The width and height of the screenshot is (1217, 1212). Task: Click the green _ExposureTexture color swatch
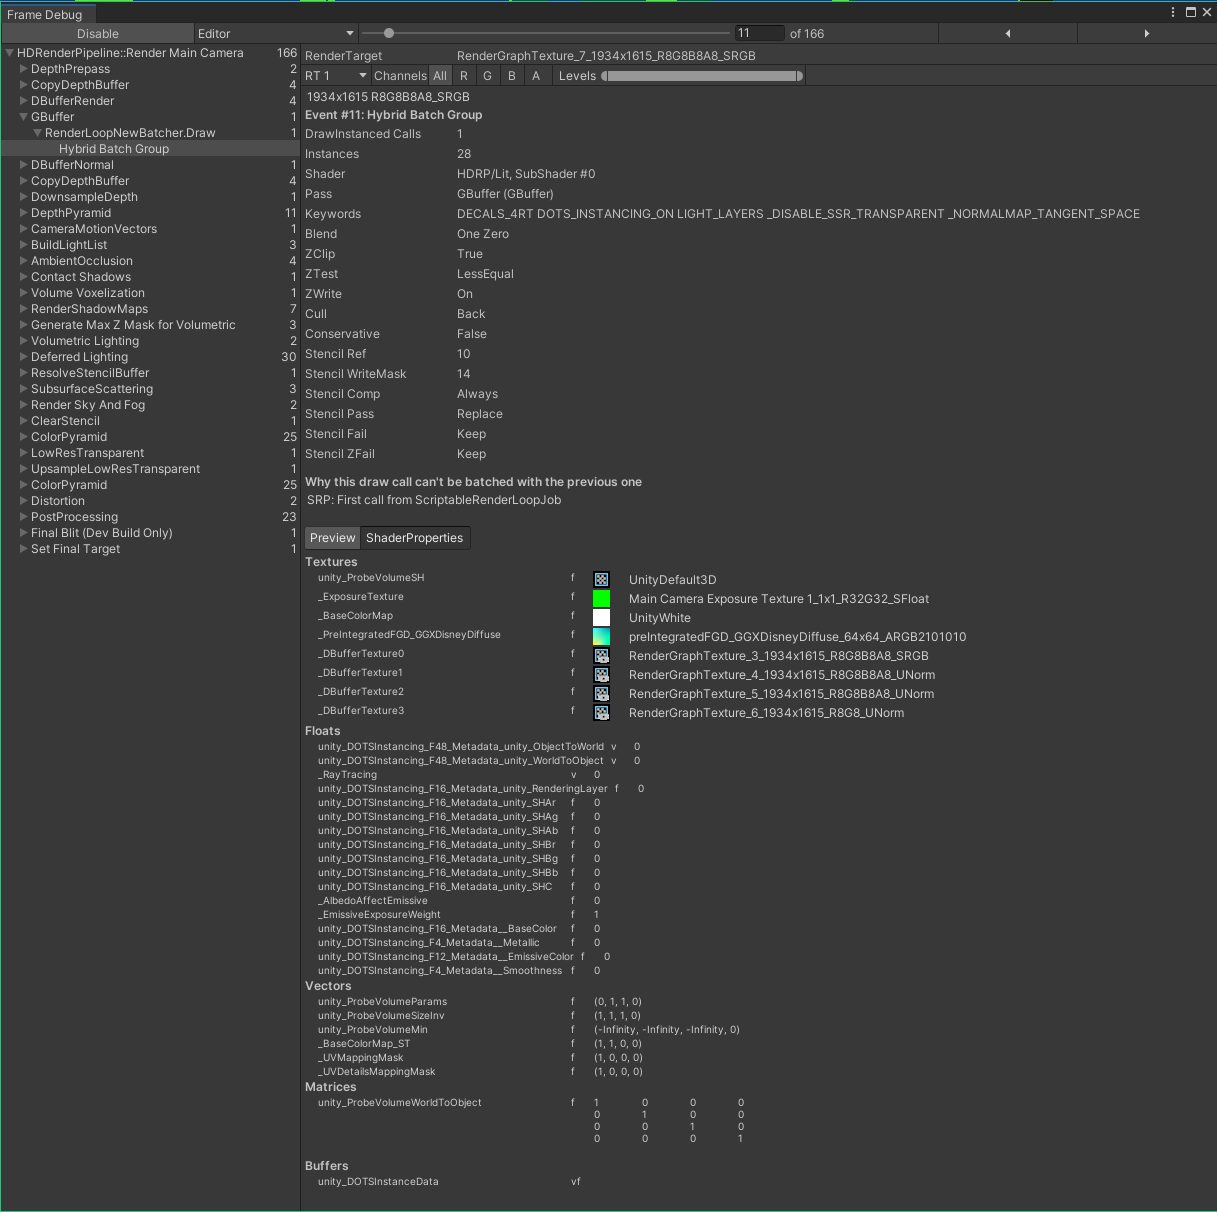pos(601,597)
